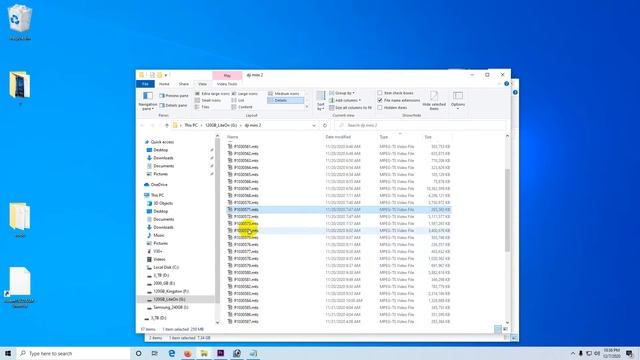The width and height of the screenshot is (640, 360).
Task: Go up one folder level arrow
Action: [x=167, y=125]
